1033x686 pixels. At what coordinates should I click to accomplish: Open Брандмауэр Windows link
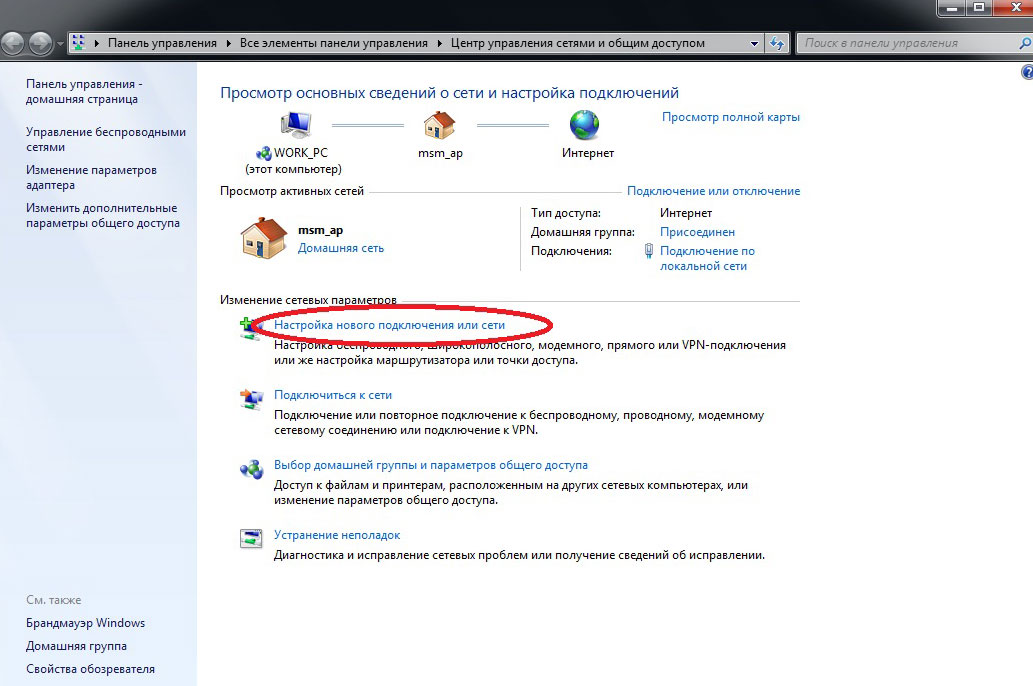tap(85, 623)
